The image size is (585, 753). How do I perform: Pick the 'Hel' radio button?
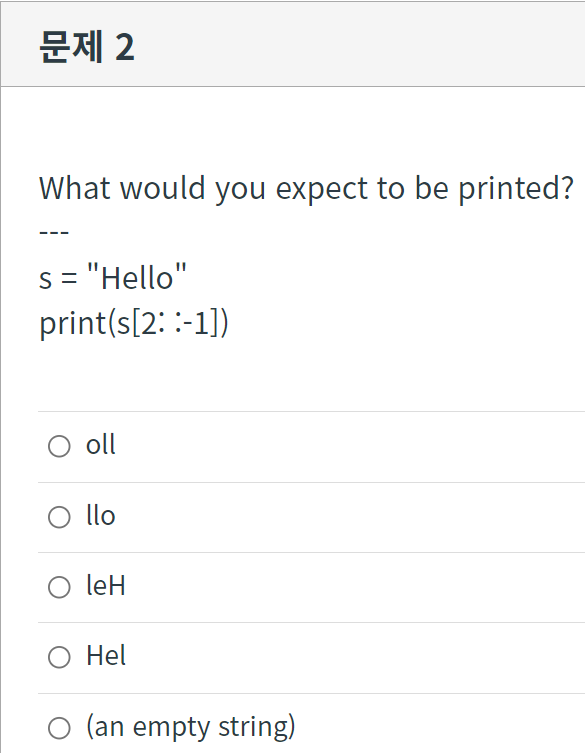(59, 657)
